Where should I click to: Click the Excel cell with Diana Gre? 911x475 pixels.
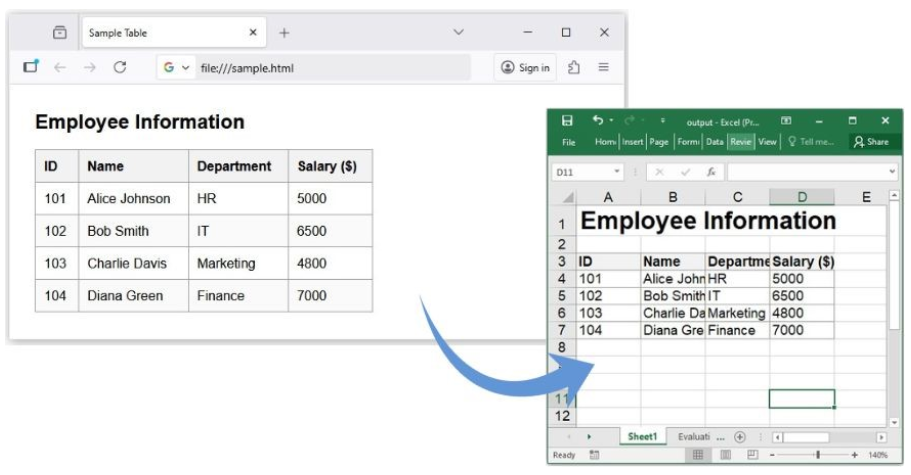[x=673, y=330]
